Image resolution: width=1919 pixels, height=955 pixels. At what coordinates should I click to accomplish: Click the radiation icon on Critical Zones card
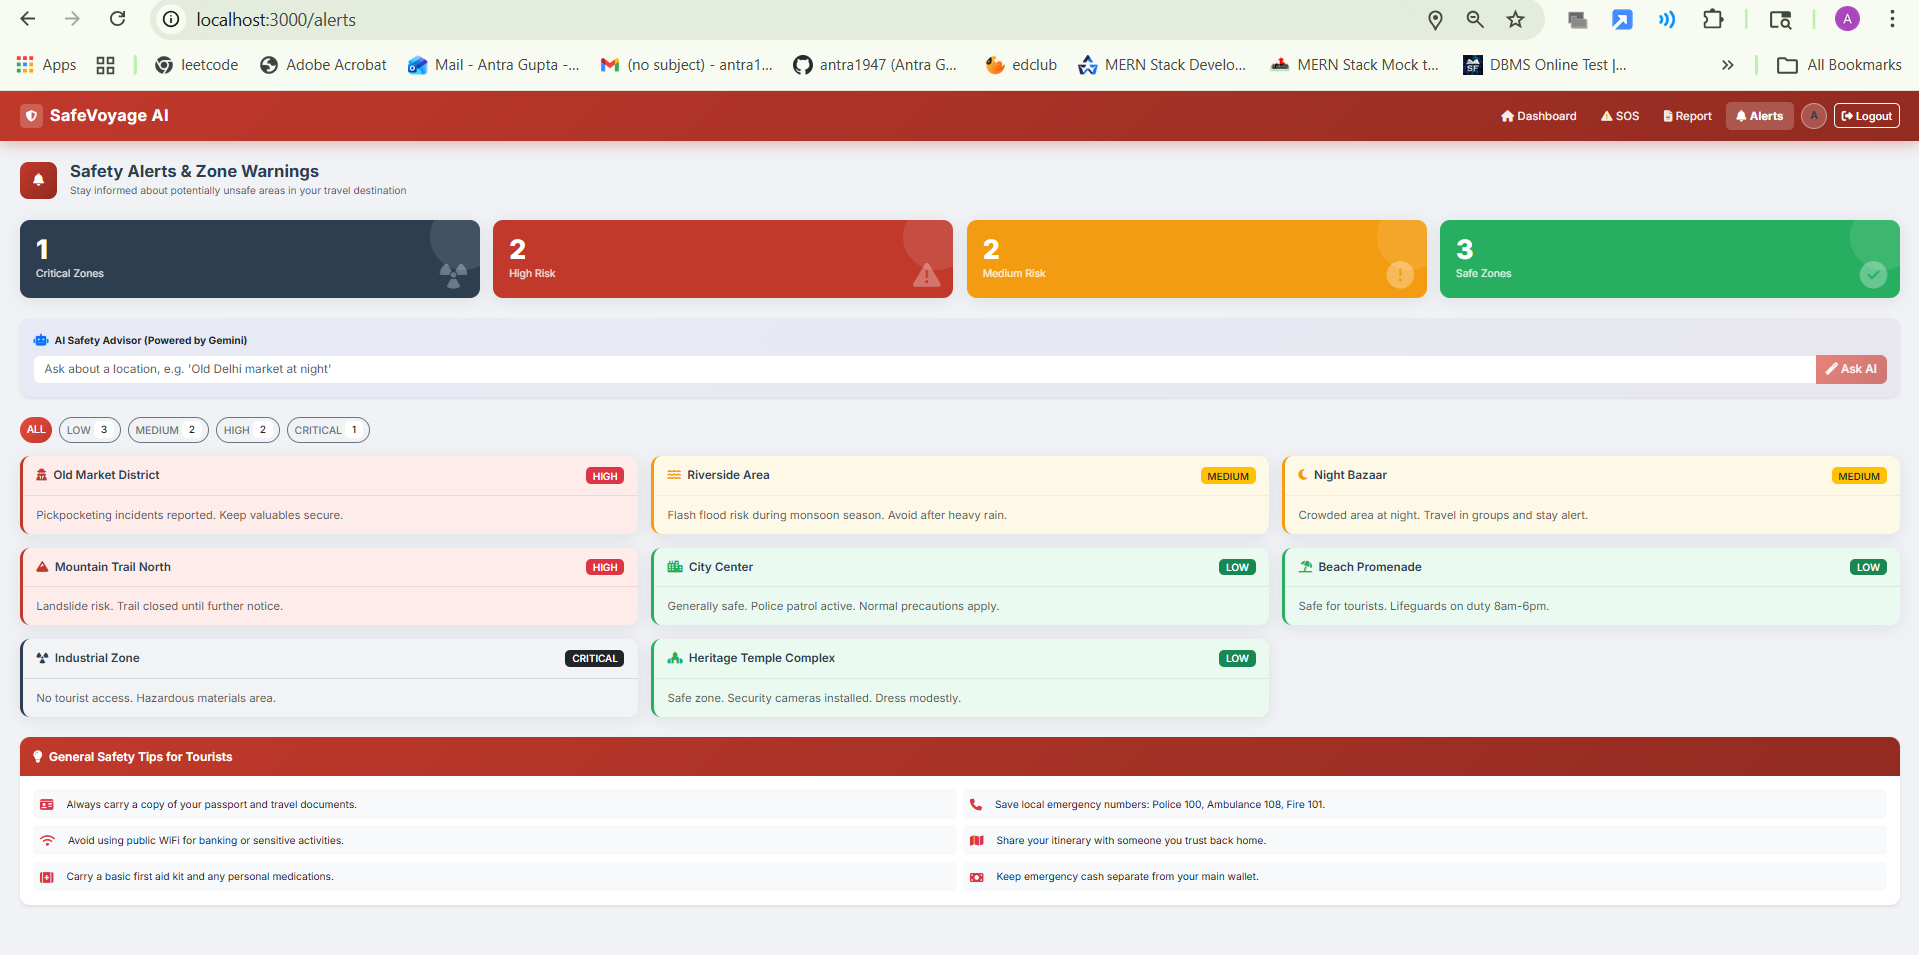[x=453, y=274]
